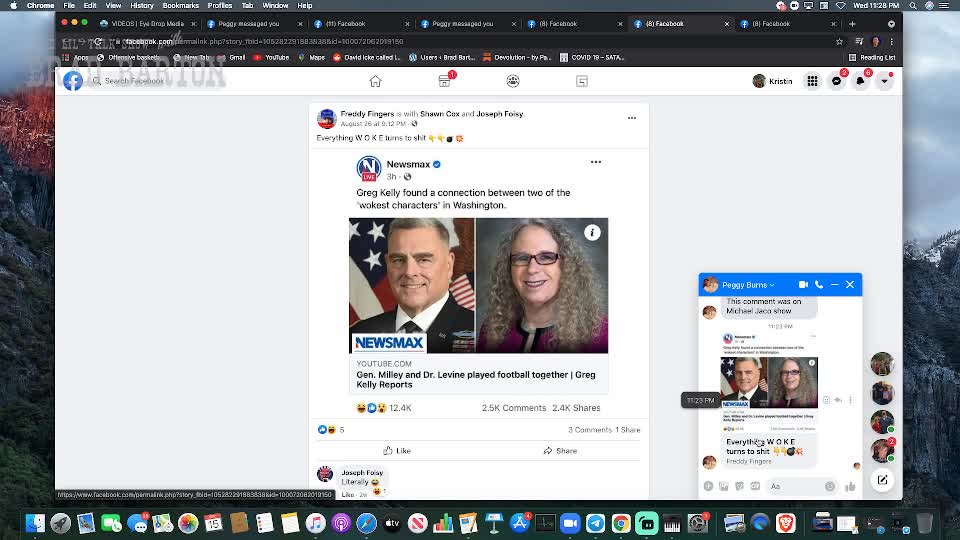Open Joseph Foisy tagged profile link
The height and width of the screenshot is (540, 960).
click(x=500, y=114)
